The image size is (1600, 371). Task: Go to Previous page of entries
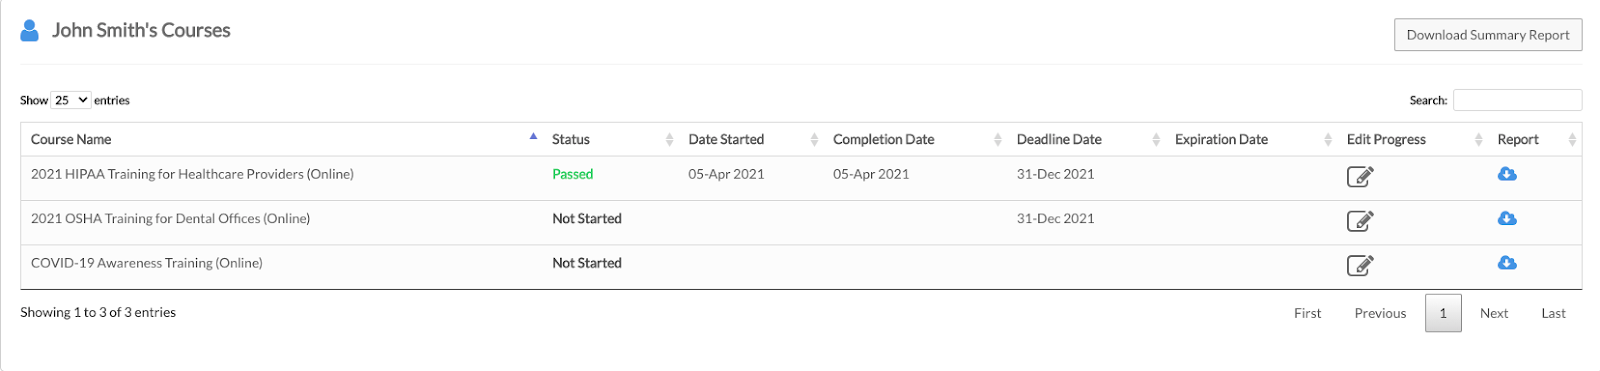coord(1380,313)
